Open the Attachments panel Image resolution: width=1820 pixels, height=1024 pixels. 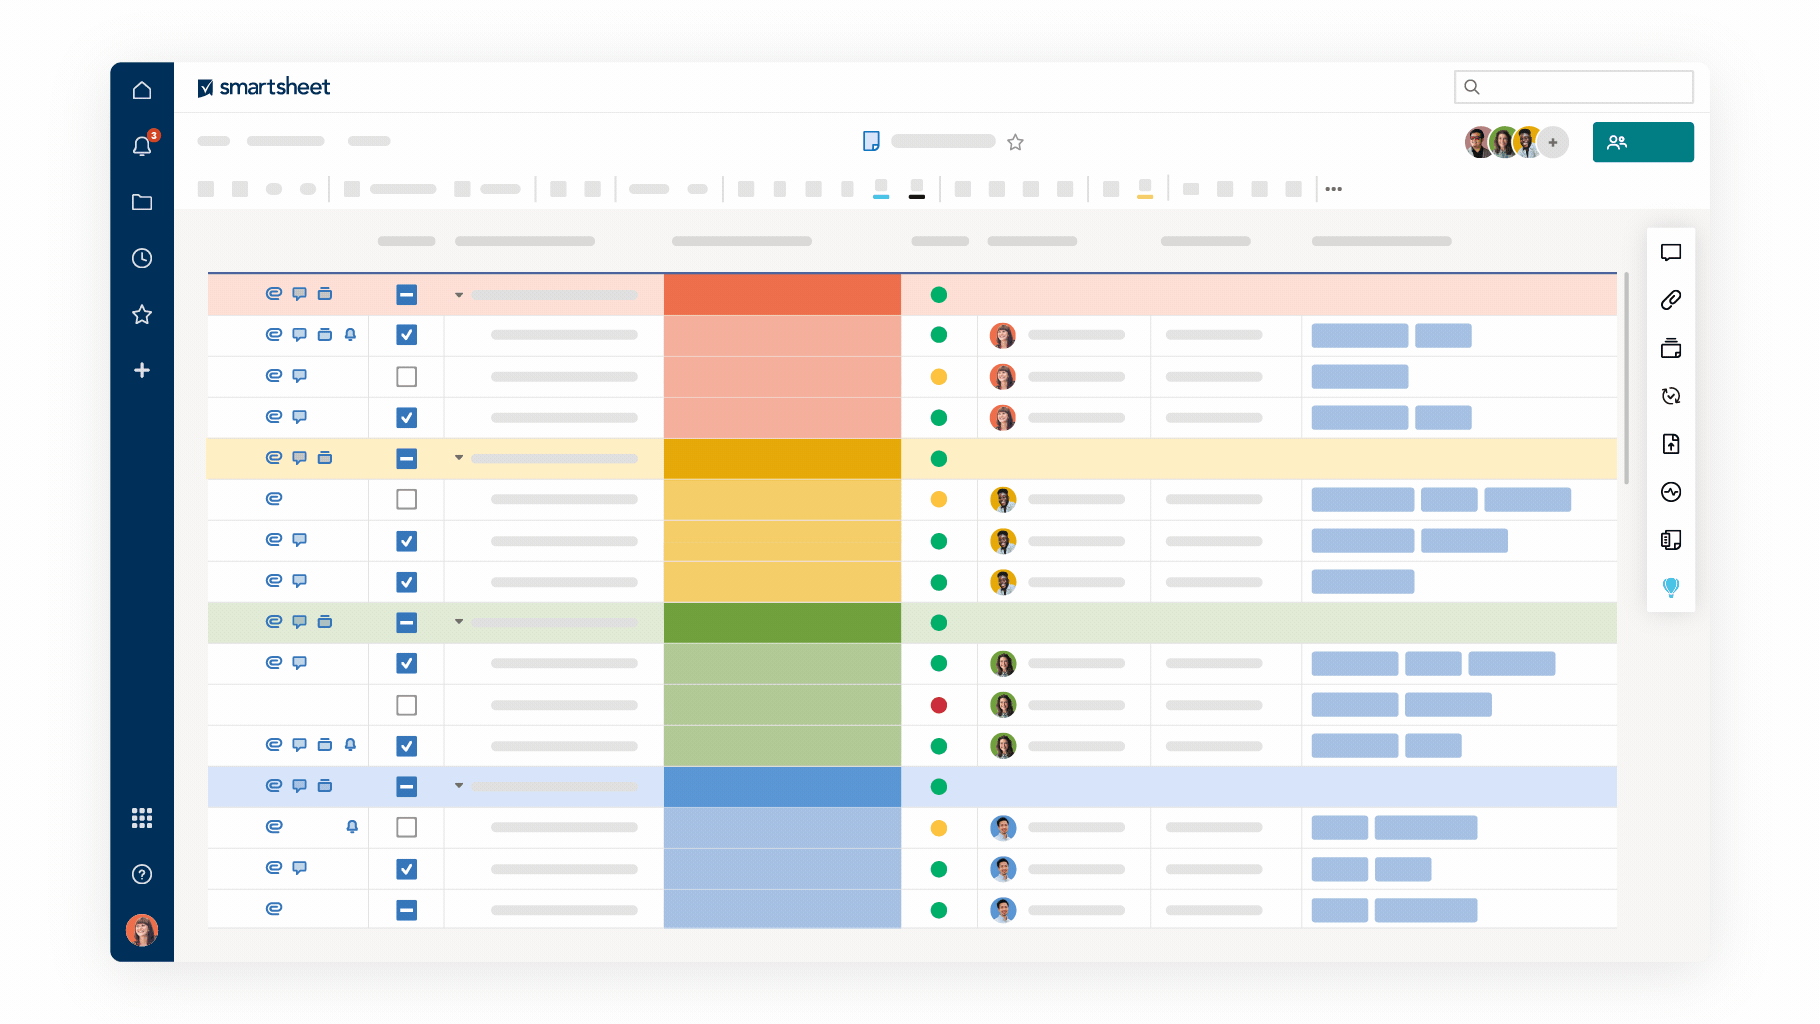[1671, 299]
